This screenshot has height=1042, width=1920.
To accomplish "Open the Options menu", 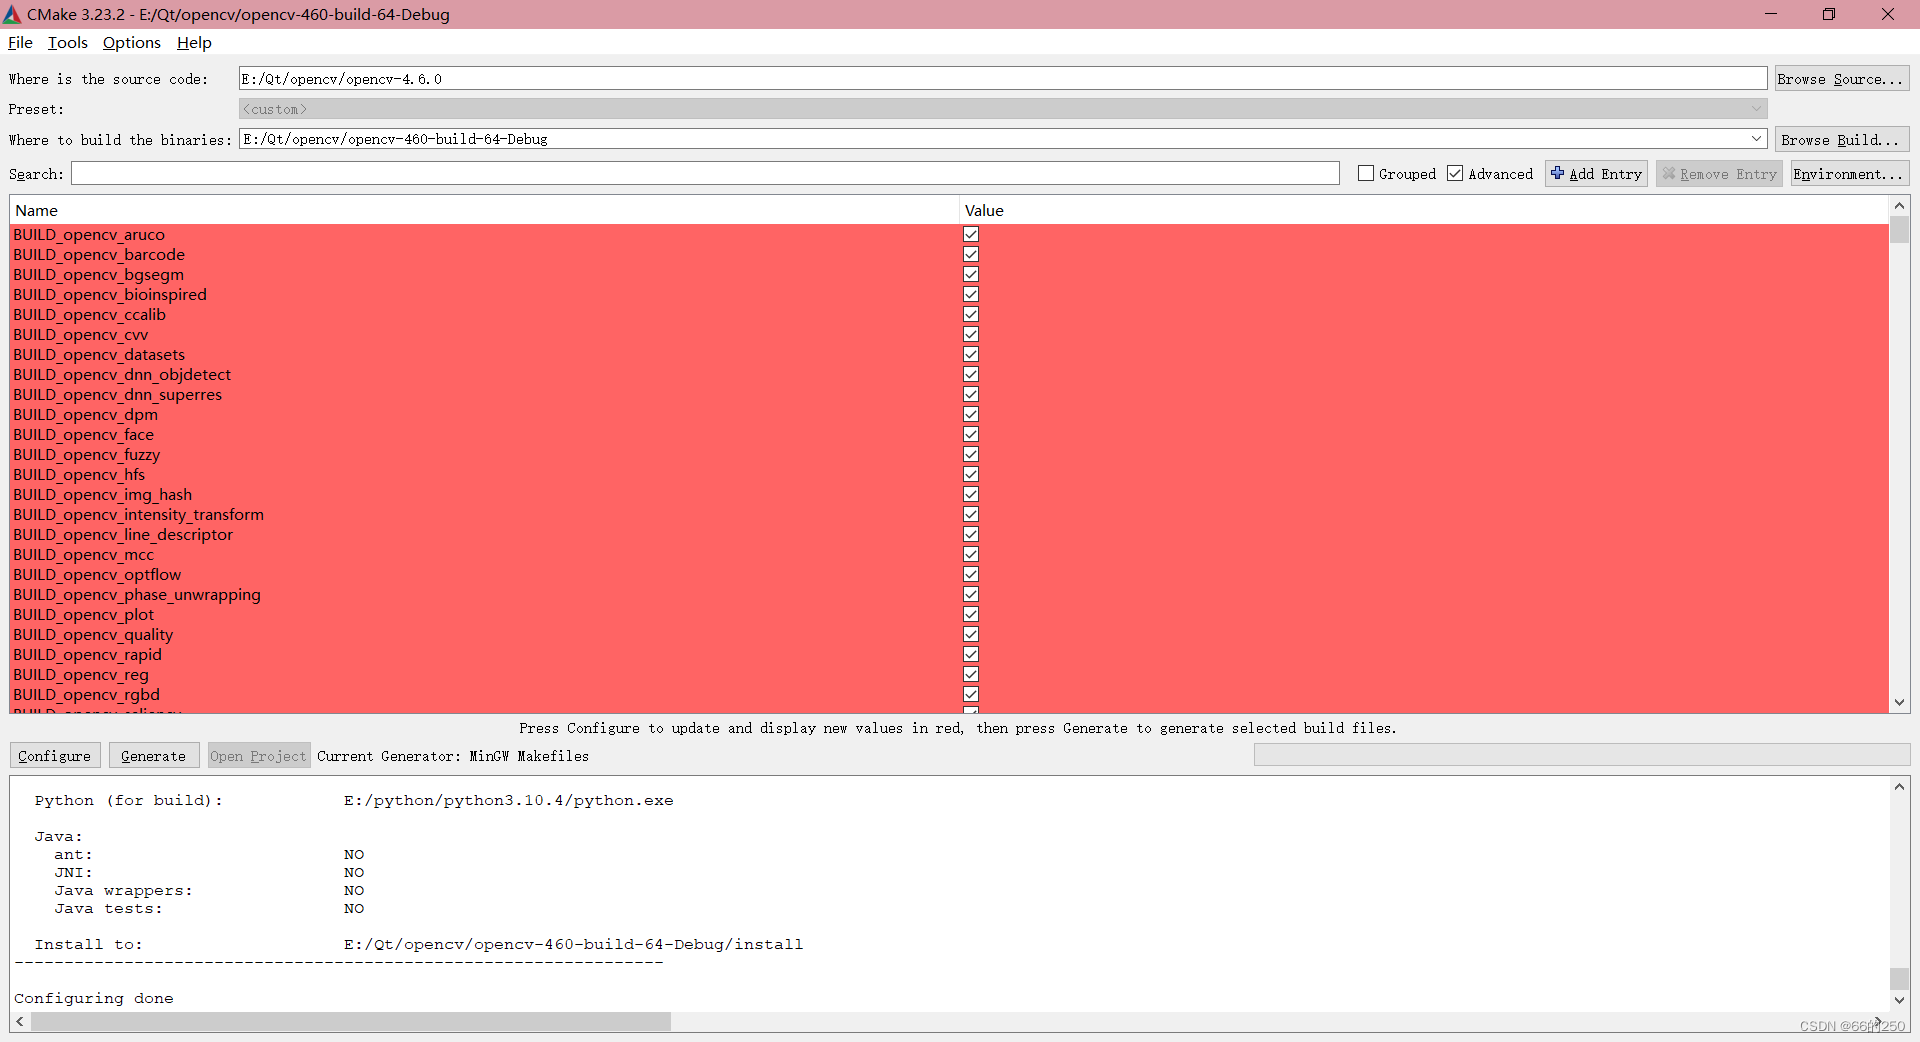I will click(x=132, y=42).
